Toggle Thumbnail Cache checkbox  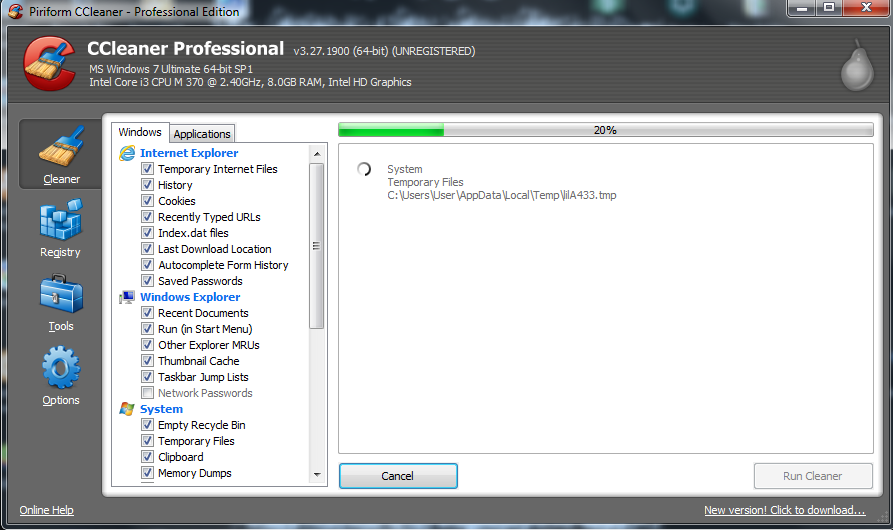click(148, 360)
